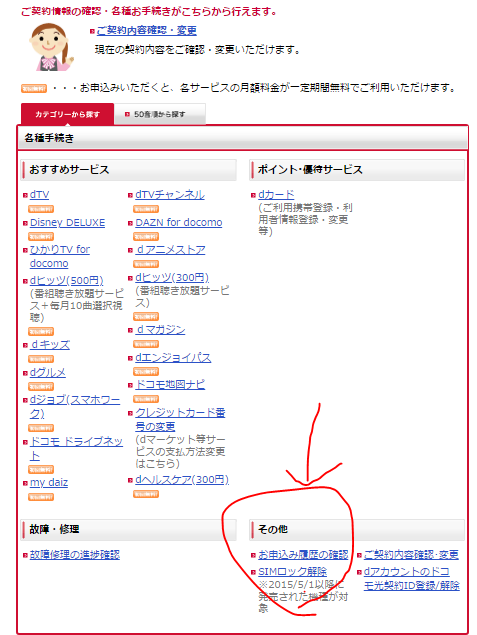The height and width of the screenshot is (635, 477).
Task: Open the Disney DELUXE link
Action: tap(67, 223)
